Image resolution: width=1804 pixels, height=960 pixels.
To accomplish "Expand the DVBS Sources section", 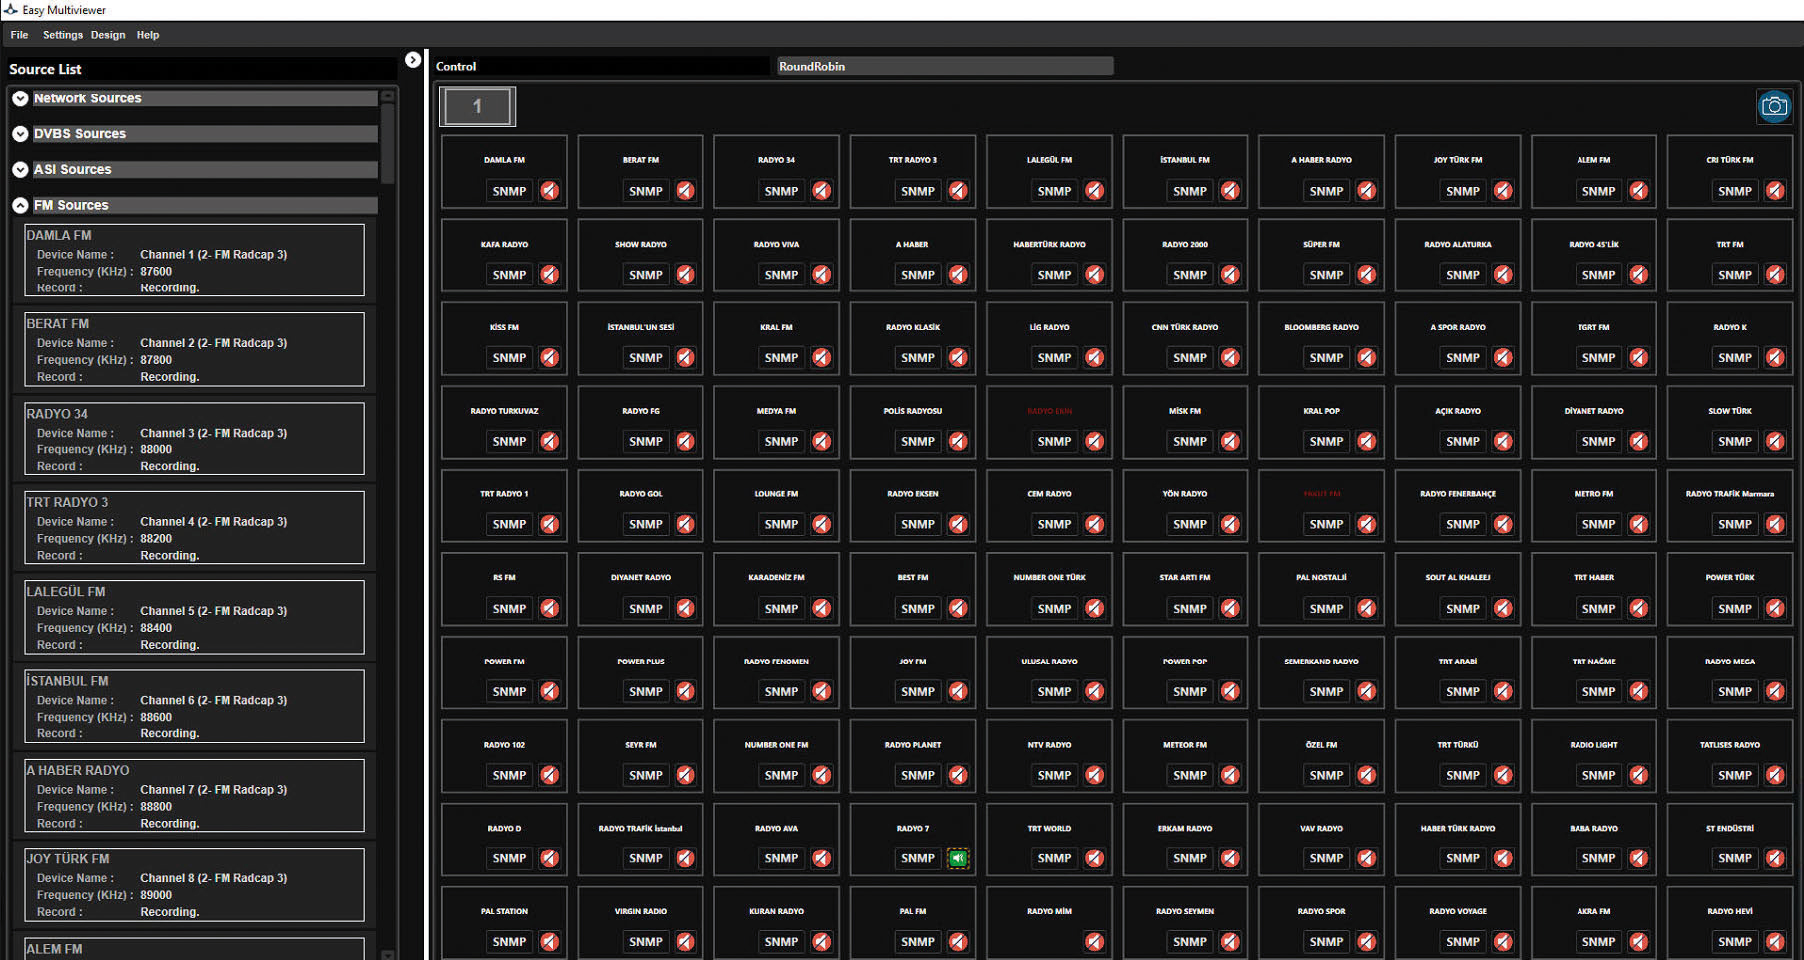I will pos(20,134).
